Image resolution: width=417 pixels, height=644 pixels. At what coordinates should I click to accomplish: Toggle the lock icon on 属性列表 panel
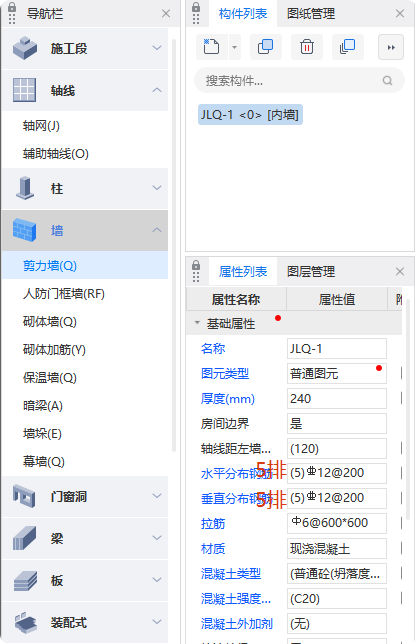coord(196,265)
